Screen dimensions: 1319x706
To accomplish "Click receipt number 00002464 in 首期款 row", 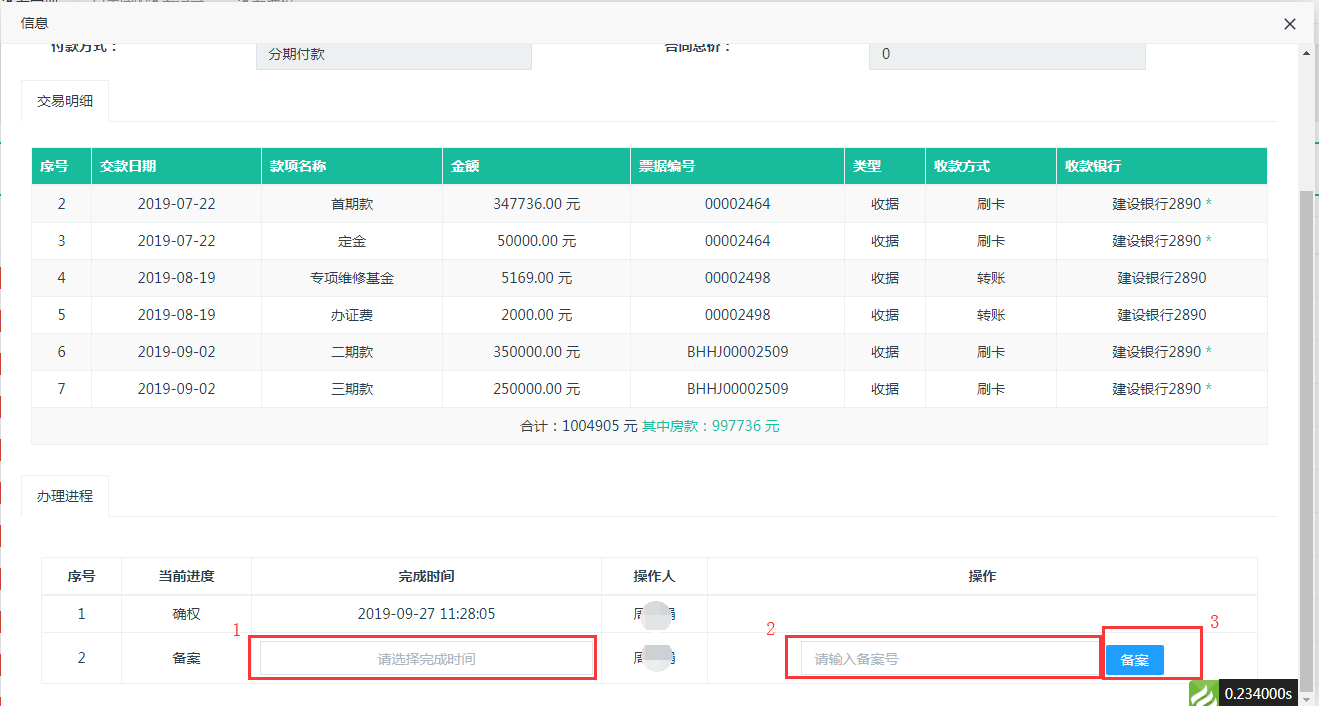I will pos(738,204).
